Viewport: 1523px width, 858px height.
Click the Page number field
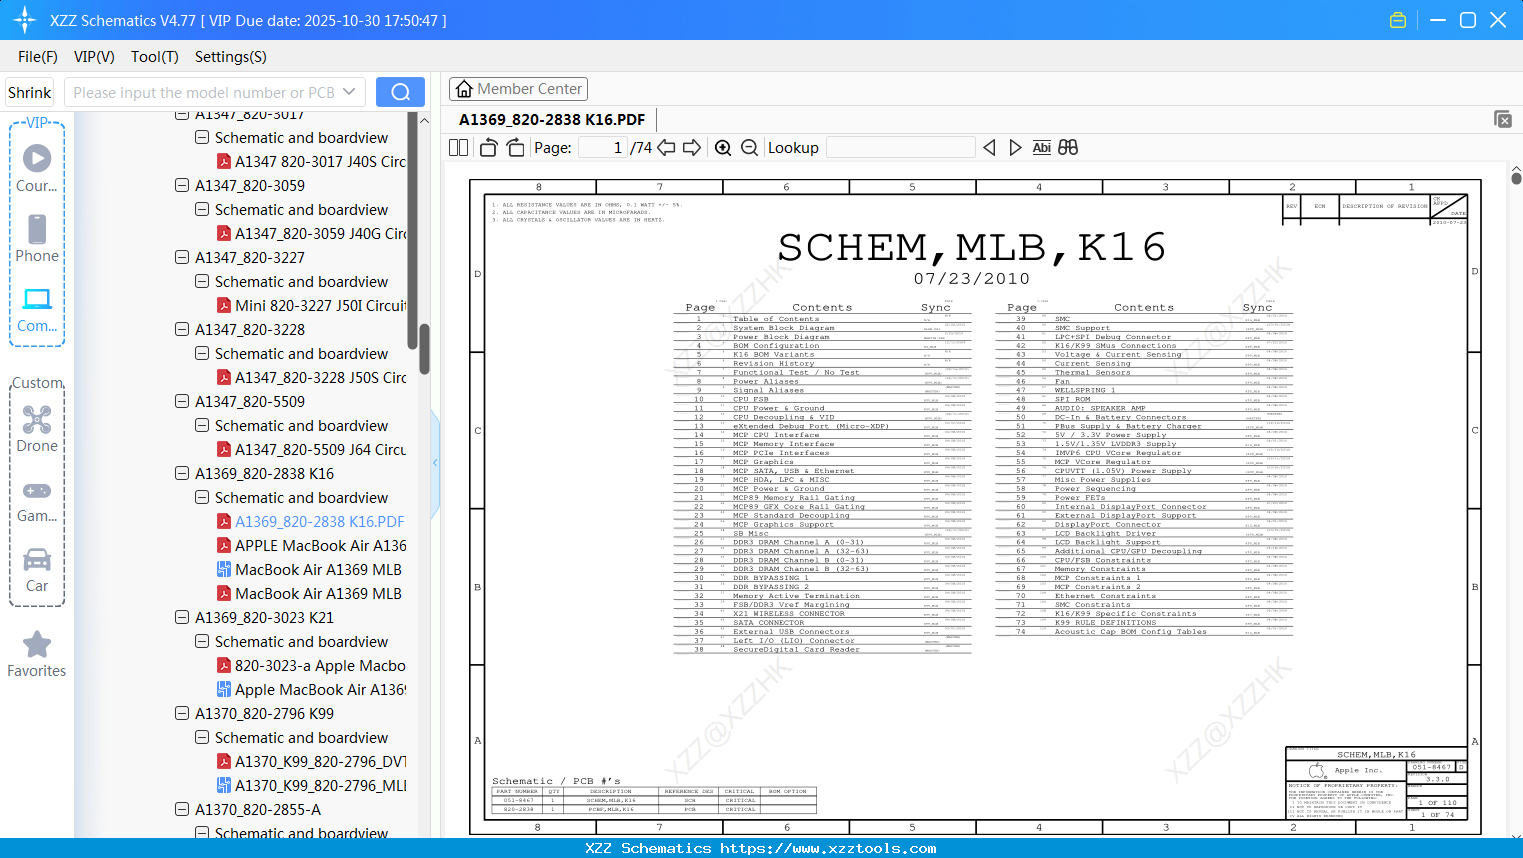tap(603, 148)
